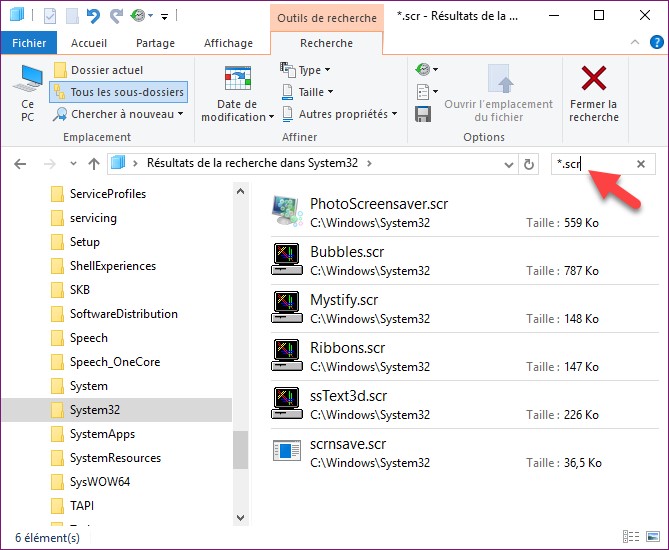669x550 pixels.
Task: Click new folder quick access icon
Action: 72,16
